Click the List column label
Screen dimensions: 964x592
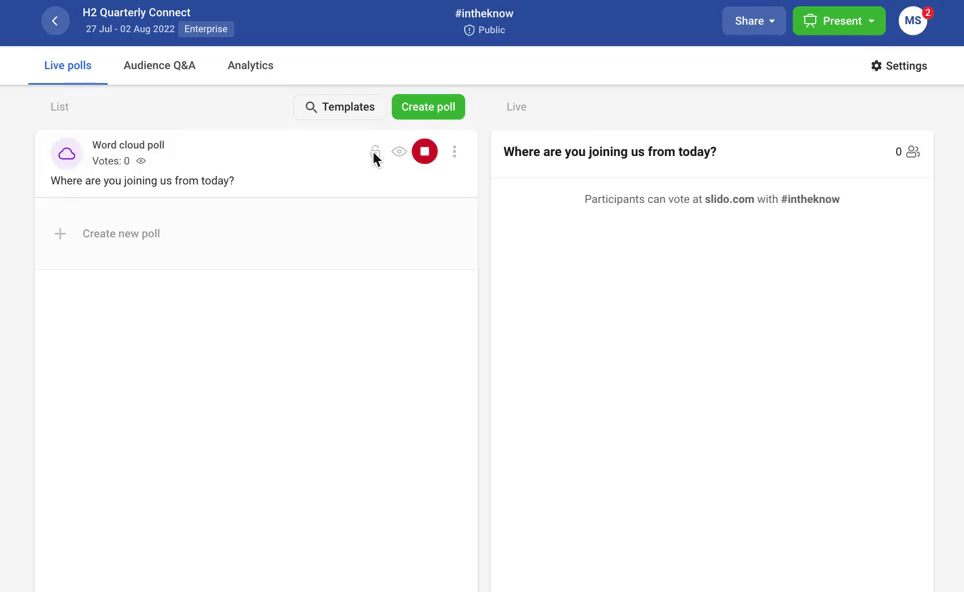tap(59, 107)
